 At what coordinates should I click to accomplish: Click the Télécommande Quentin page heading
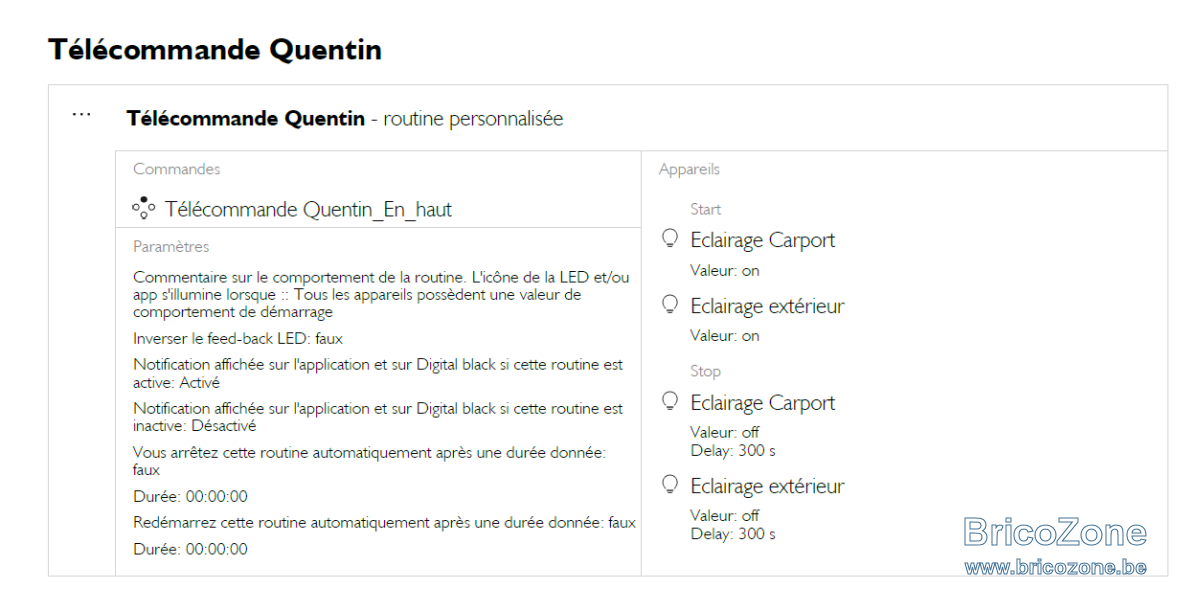click(x=215, y=49)
